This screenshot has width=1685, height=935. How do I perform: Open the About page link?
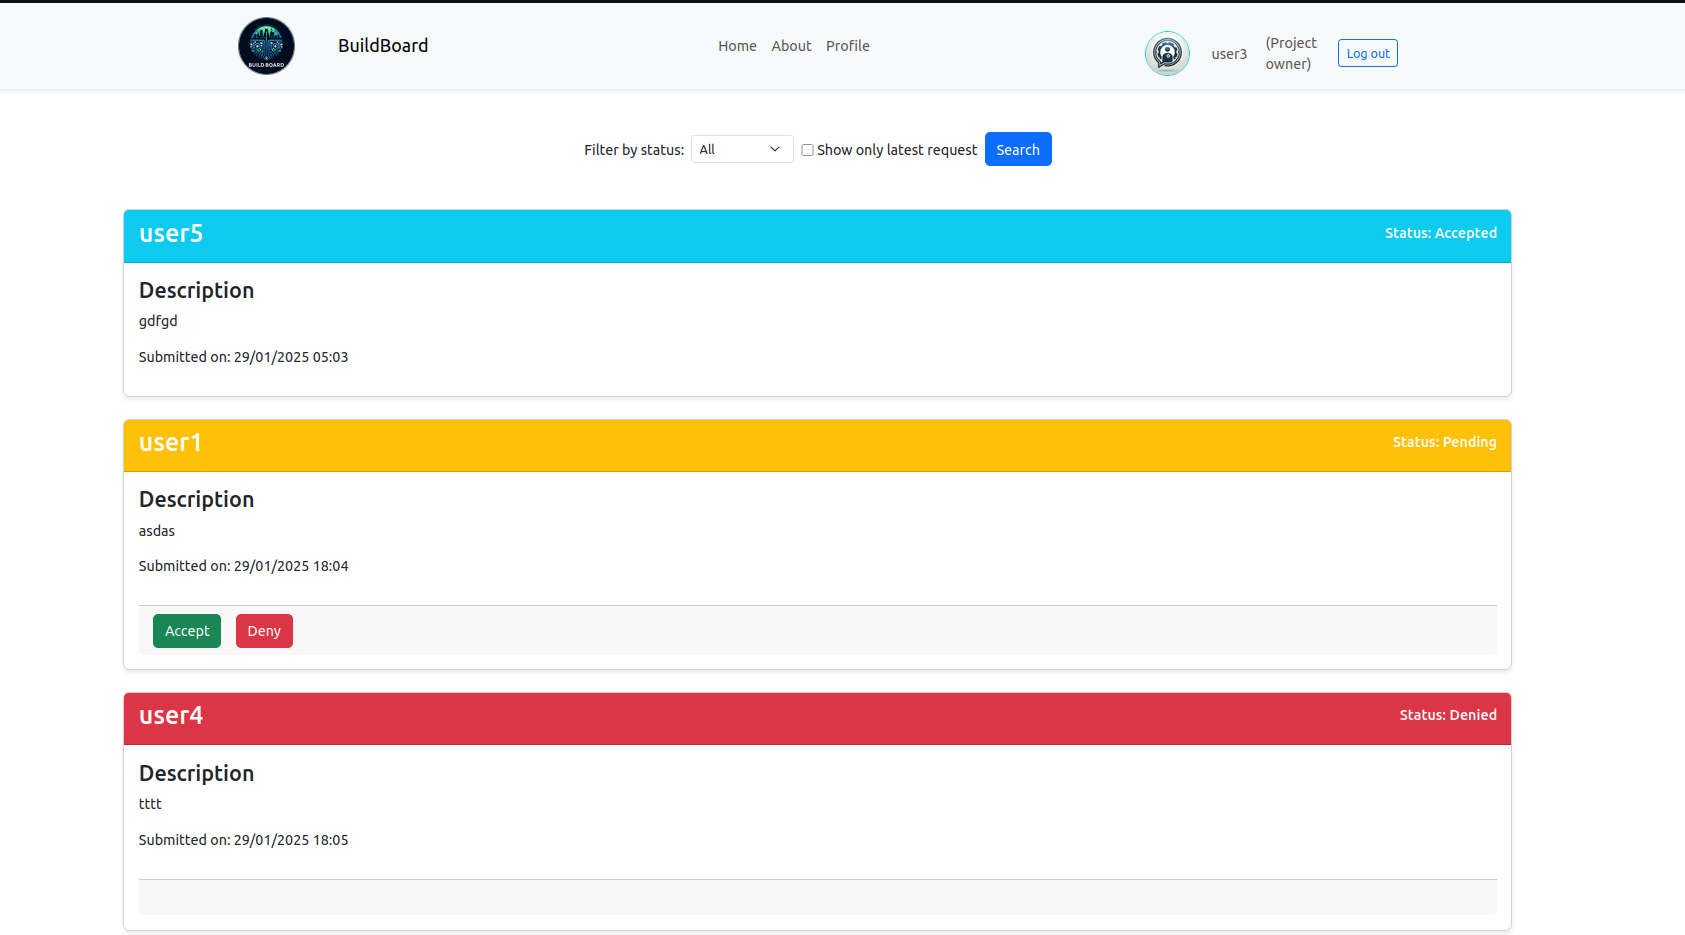791,46
